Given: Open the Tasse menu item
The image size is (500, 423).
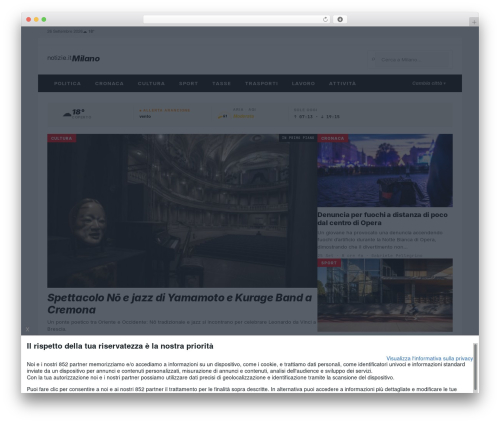Looking at the screenshot, I should click(x=221, y=83).
